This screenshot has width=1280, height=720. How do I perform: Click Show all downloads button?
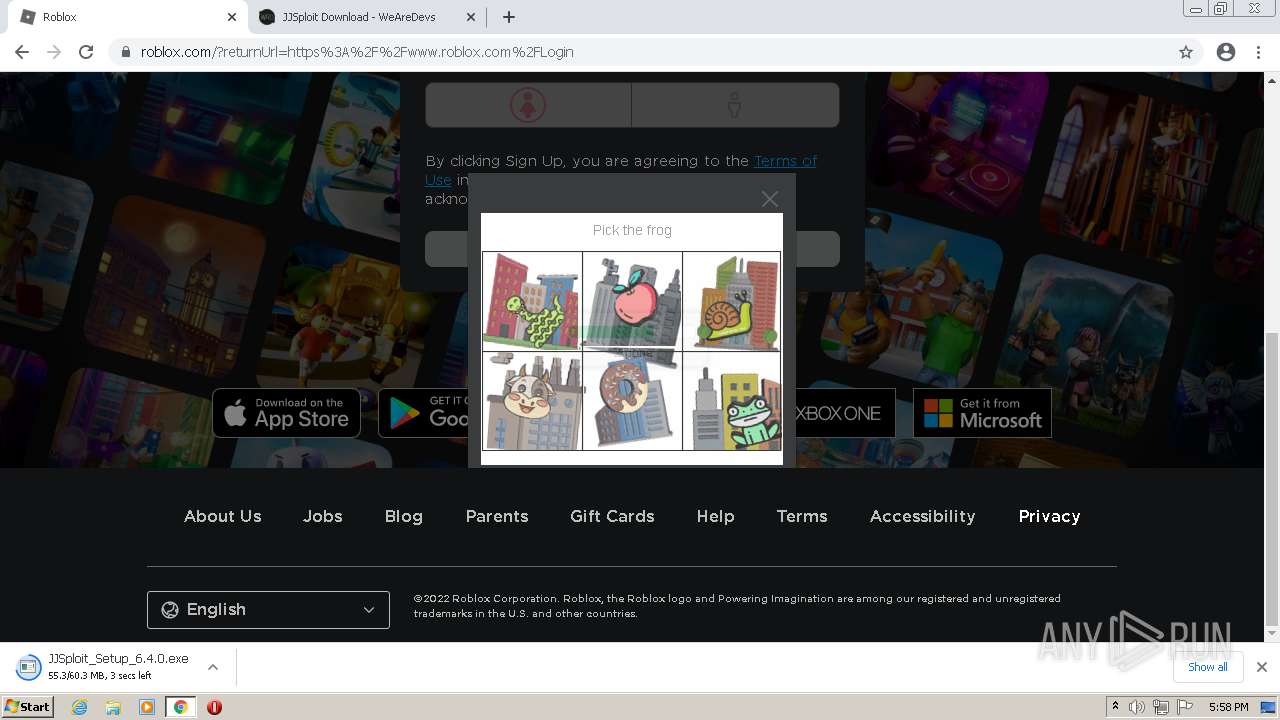1207,667
